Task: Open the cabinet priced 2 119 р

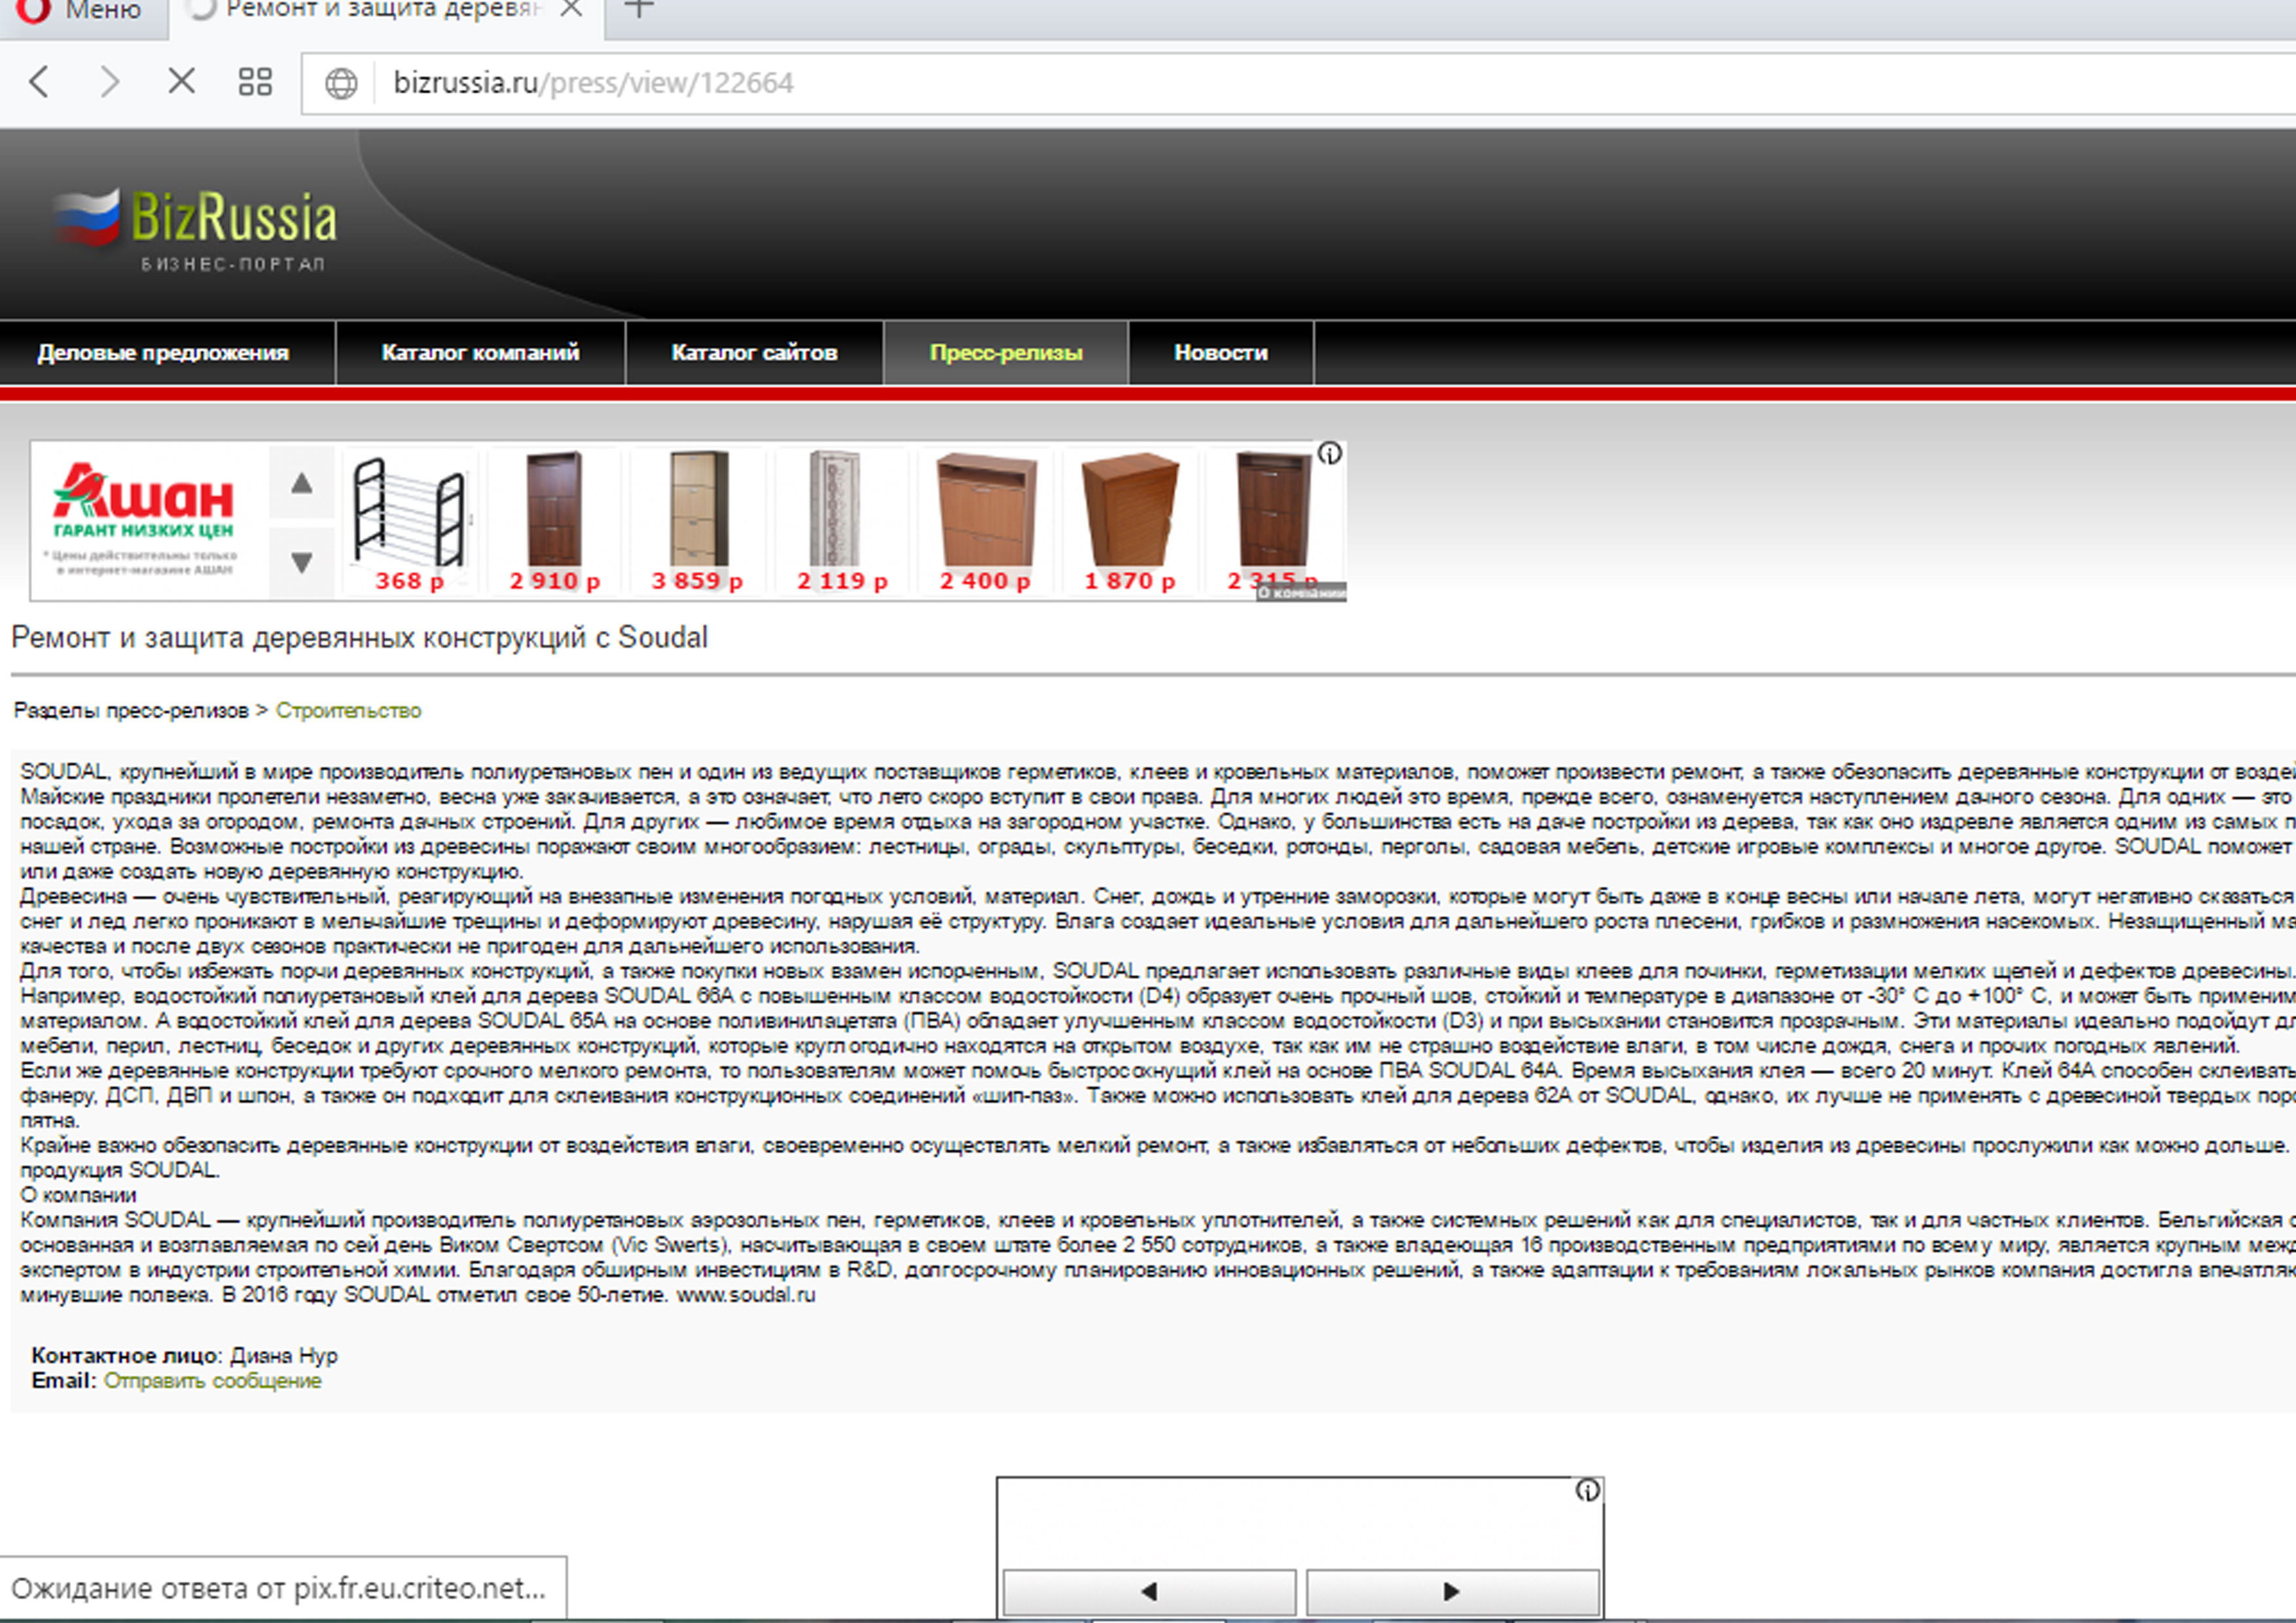Action: point(842,523)
